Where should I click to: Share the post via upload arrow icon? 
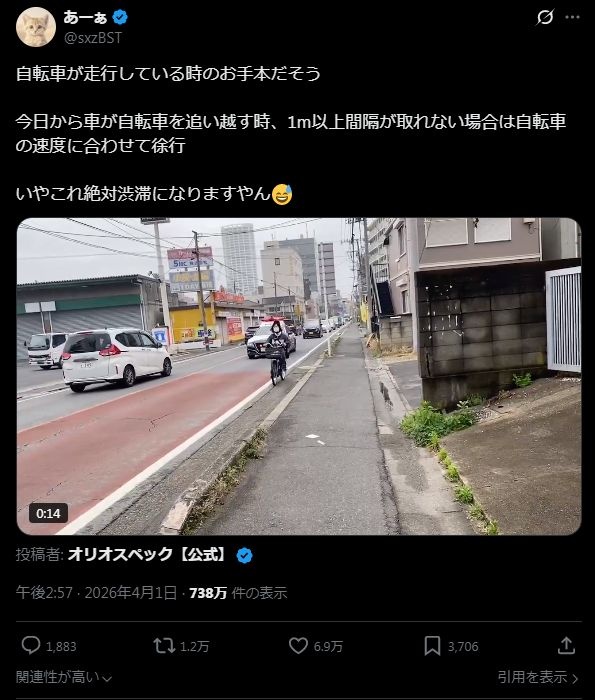[x=566, y=646]
